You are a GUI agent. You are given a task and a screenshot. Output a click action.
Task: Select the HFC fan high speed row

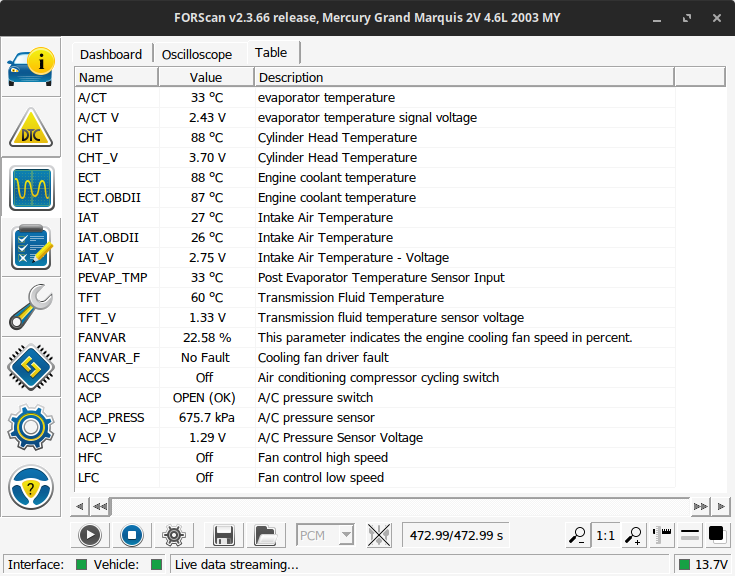point(375,457)
